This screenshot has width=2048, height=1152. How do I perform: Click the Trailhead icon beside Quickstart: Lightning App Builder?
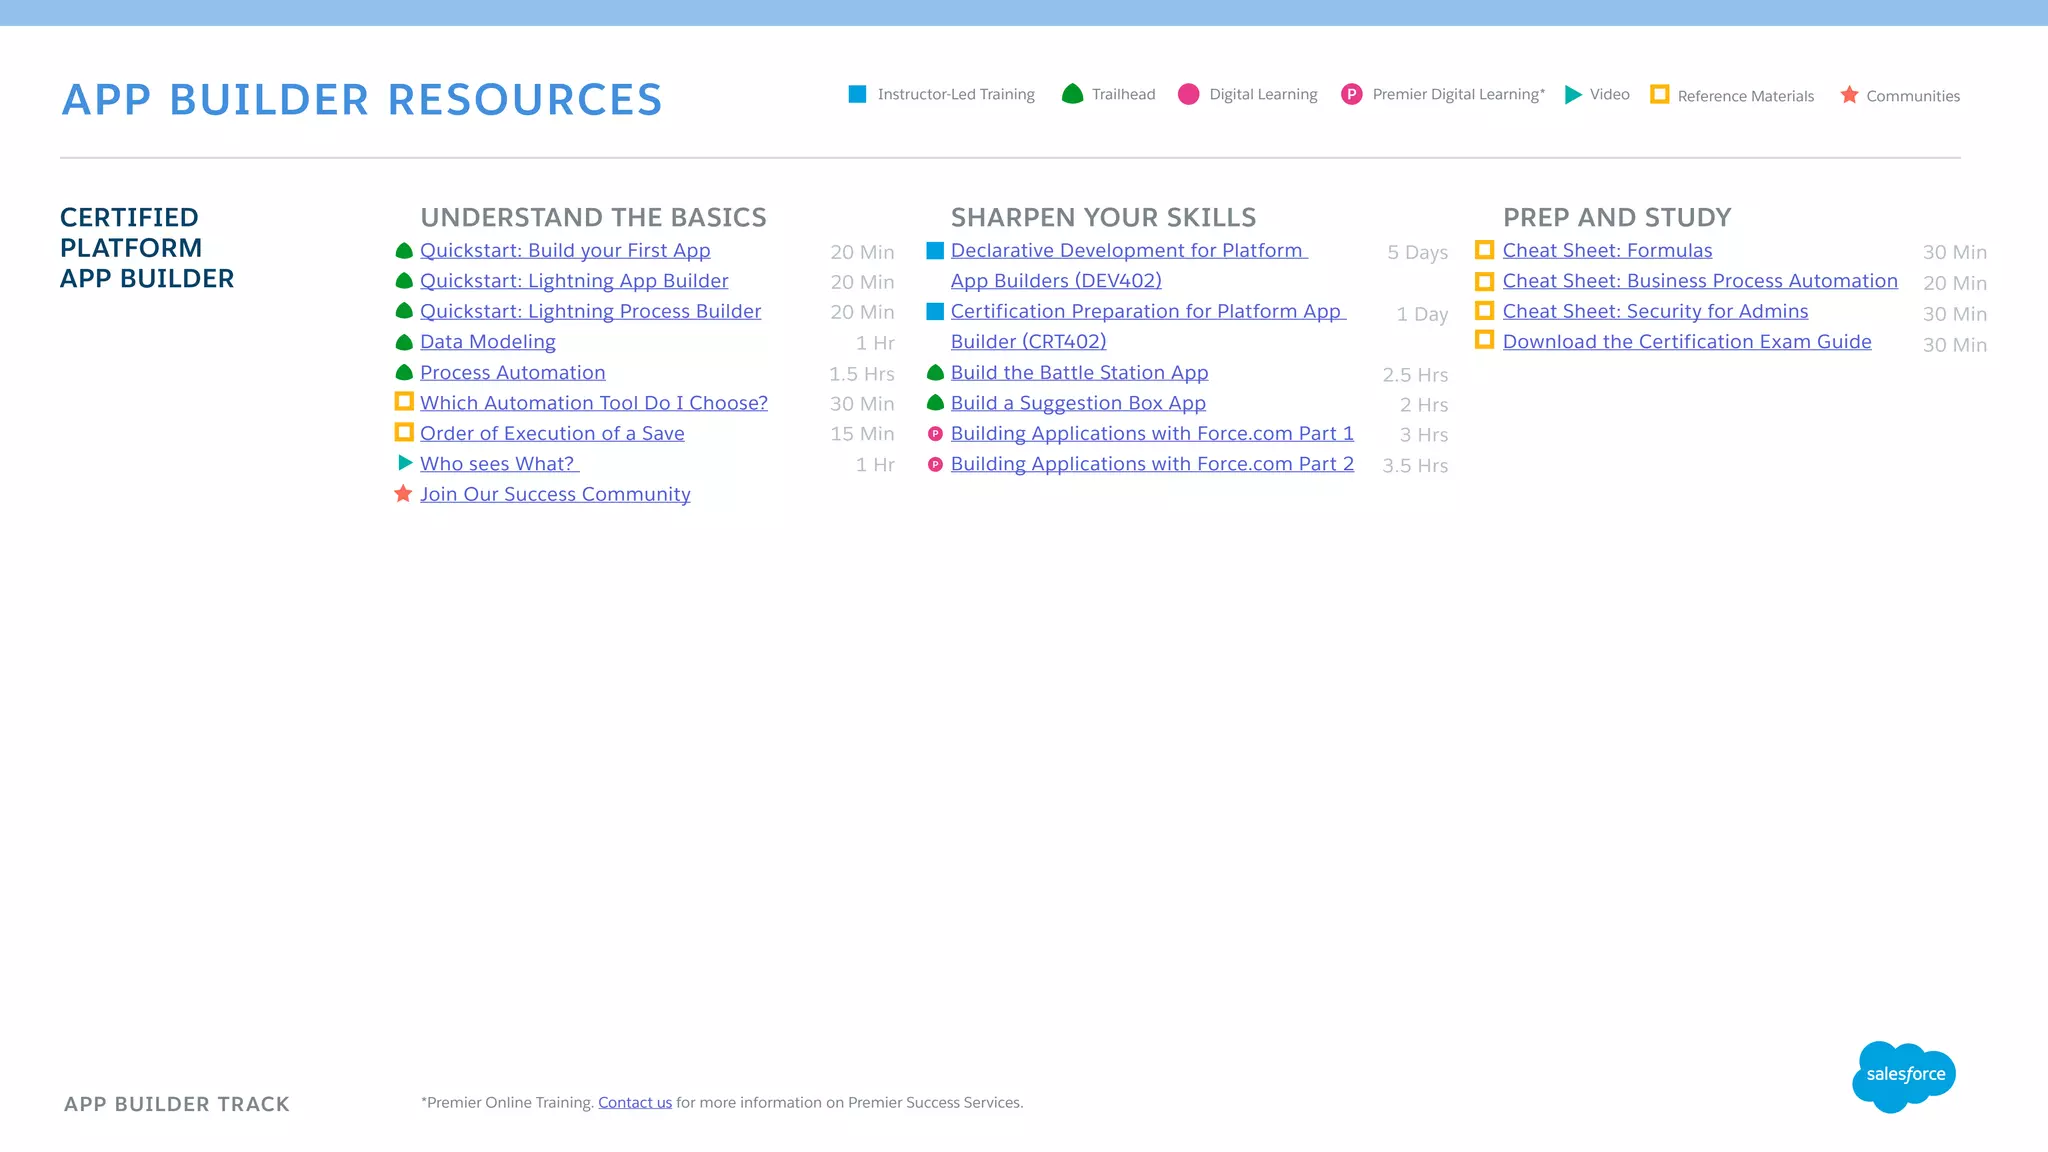[x=404, y=281]
